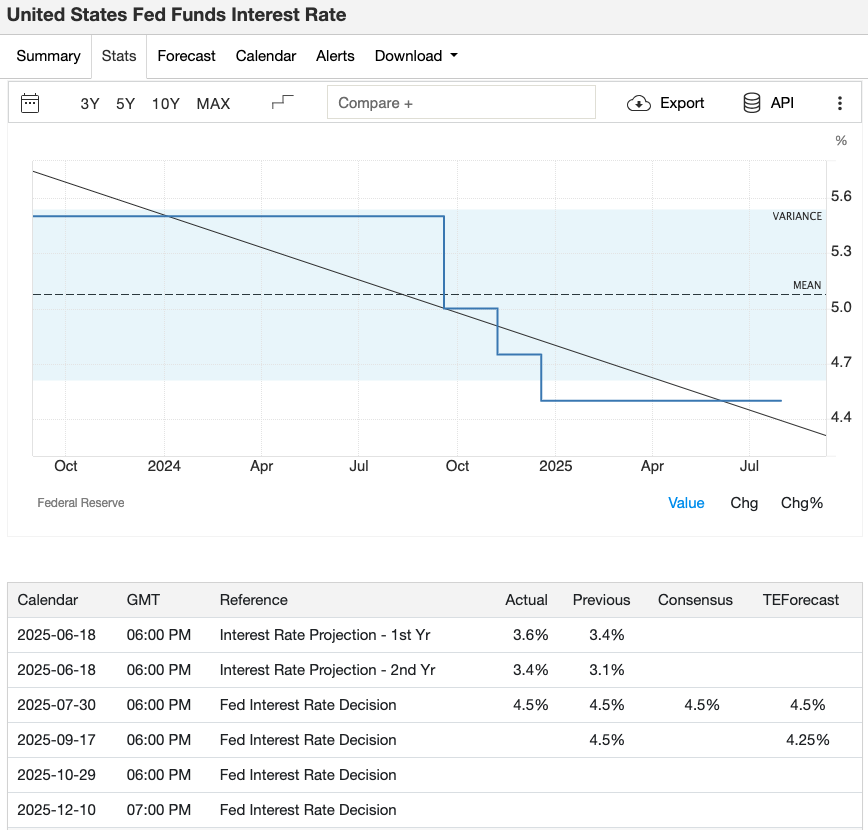This screenshot has width=868, height=830.
Task: Set chart range to 3Y
Action: click(90, 104)
